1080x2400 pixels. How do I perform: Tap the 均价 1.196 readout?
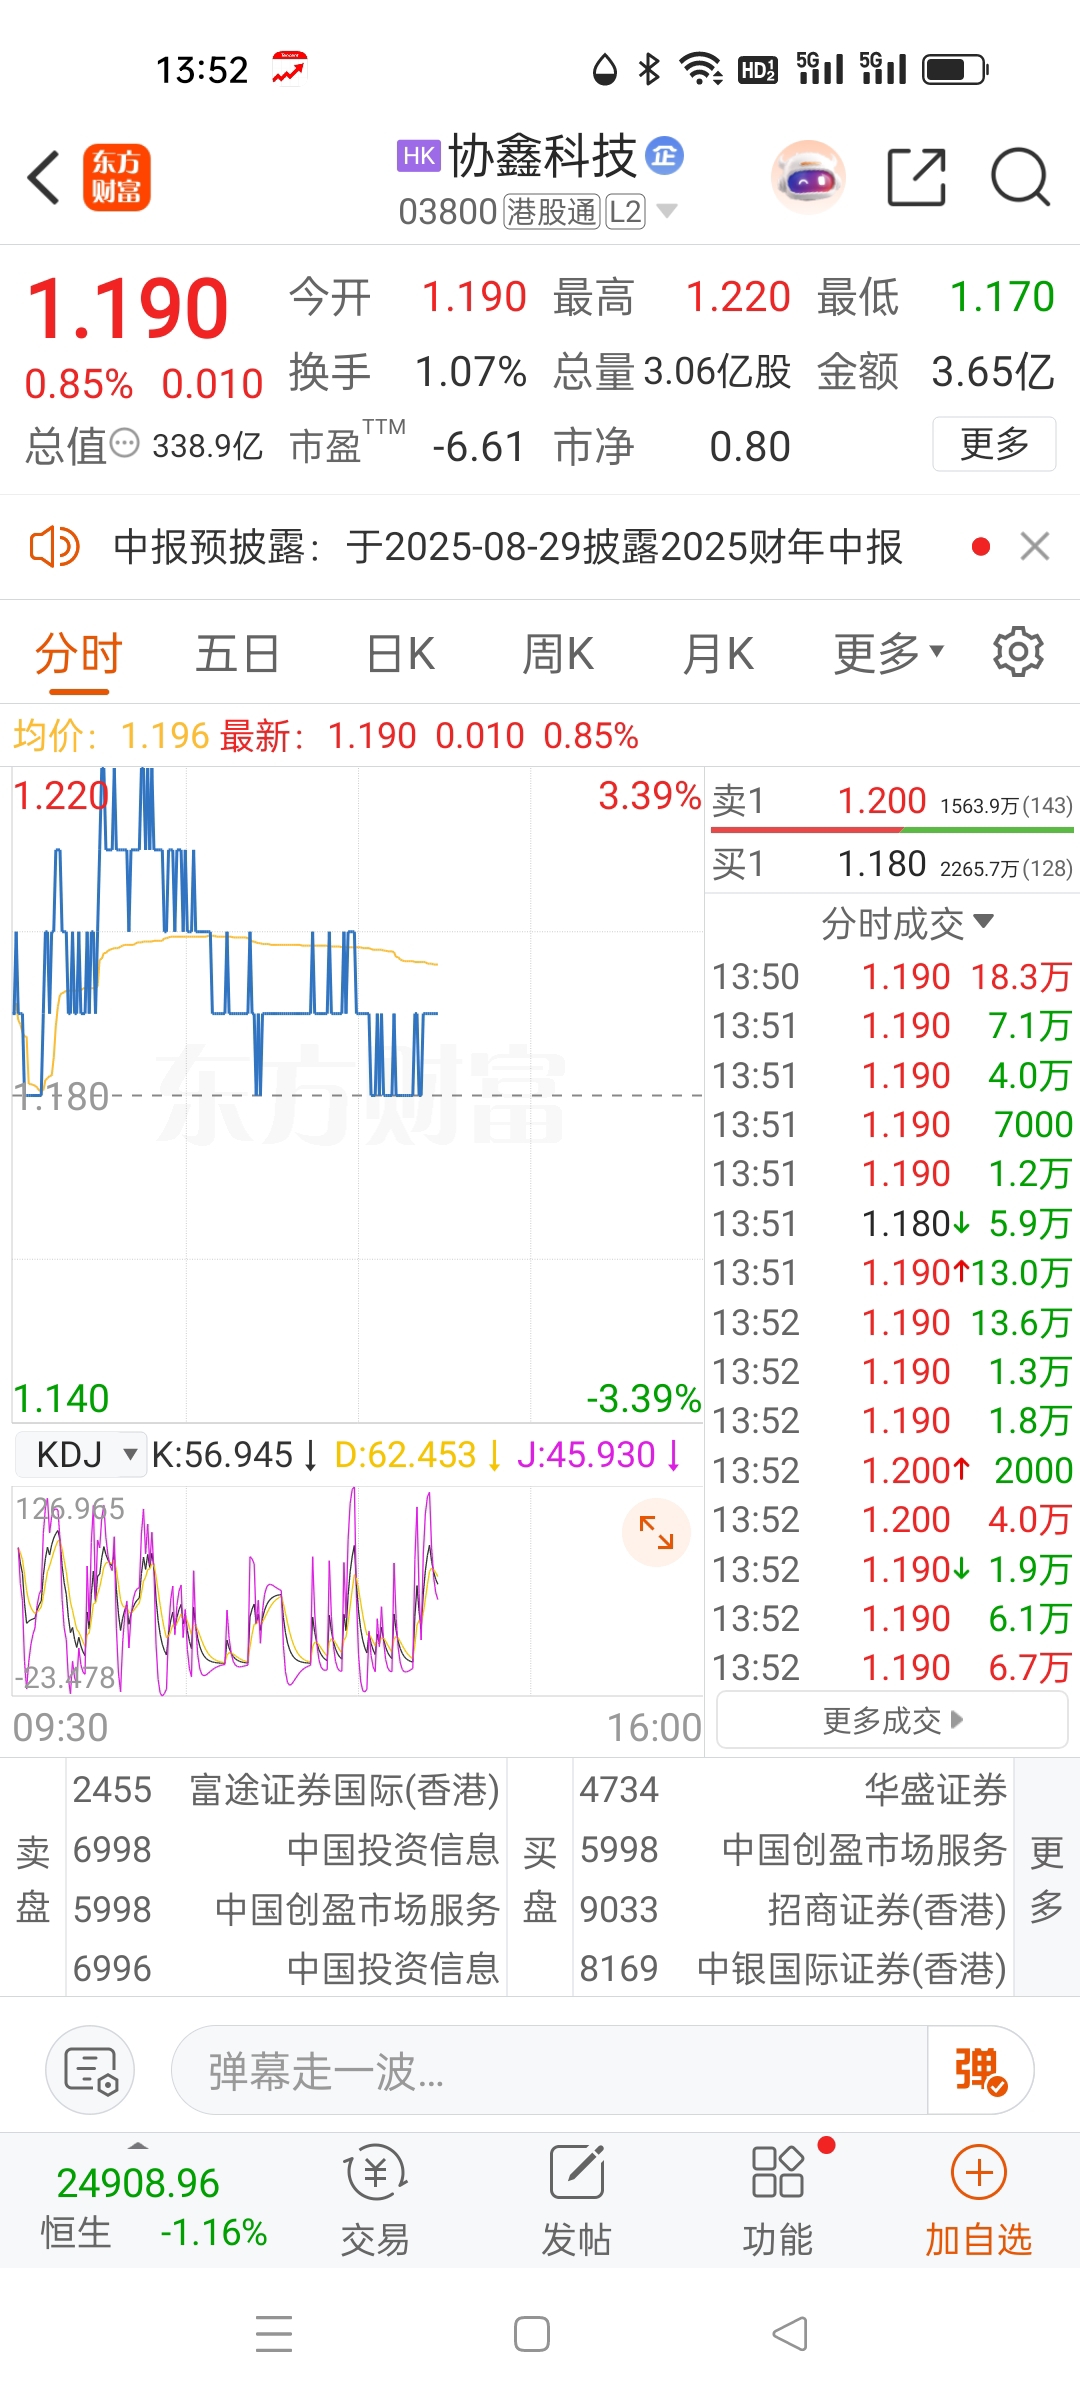click(x=111, y=736)
